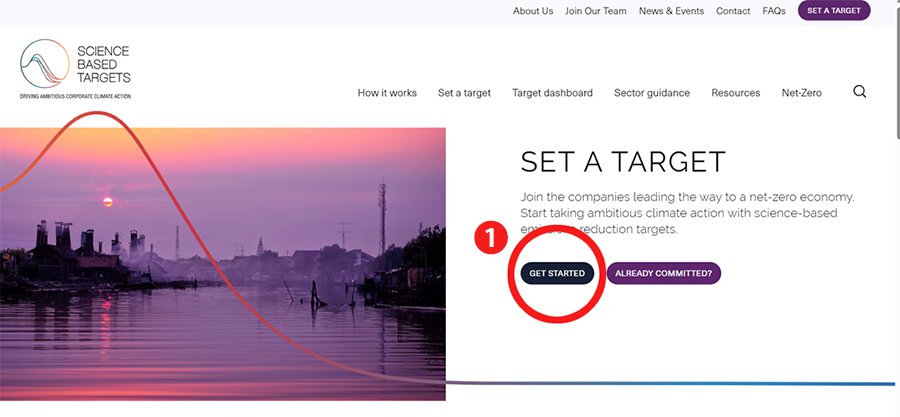This screenshot has width=900, height=417.
Task: Click the red numbered 1 marker
Action: coord(490,241)
